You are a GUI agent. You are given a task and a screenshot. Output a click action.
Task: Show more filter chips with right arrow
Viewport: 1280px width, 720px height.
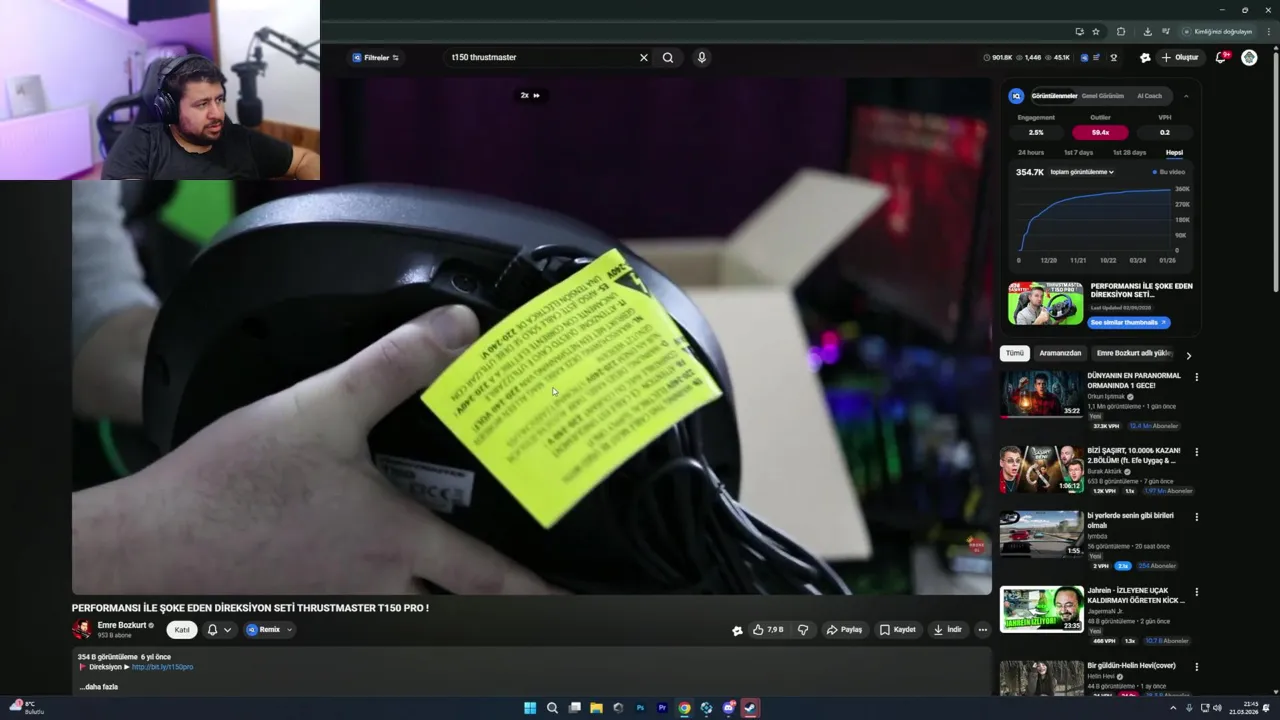pos(1188,355)
